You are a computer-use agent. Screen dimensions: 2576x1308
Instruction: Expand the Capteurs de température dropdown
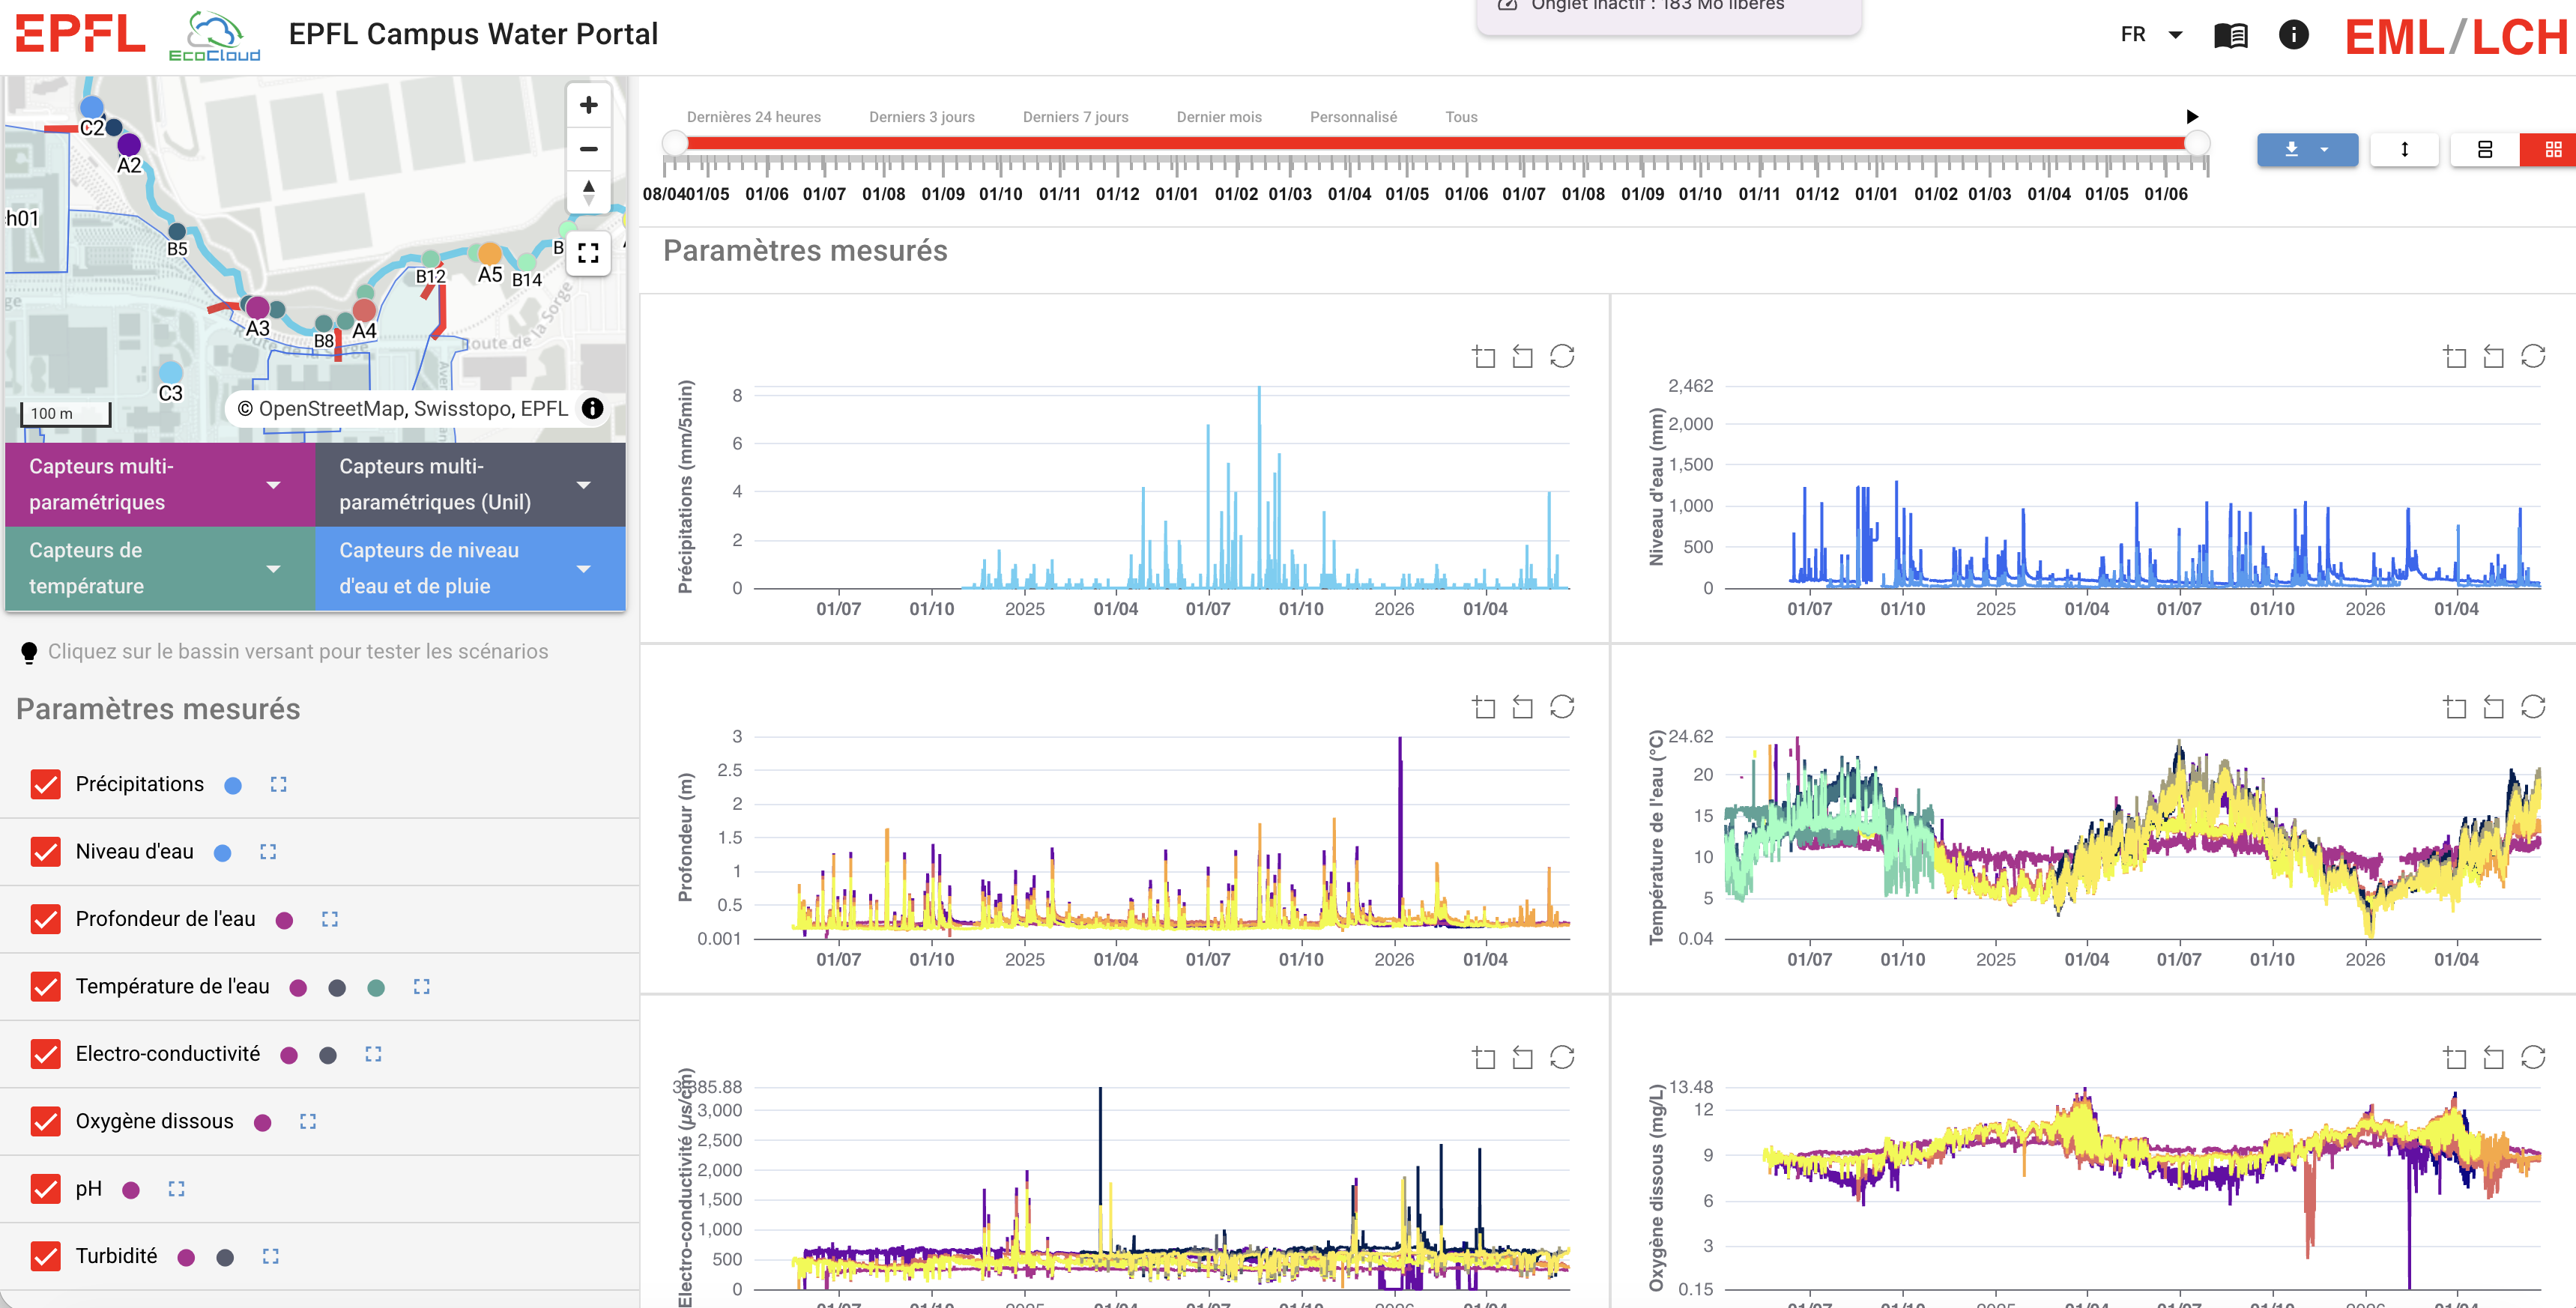160,568
